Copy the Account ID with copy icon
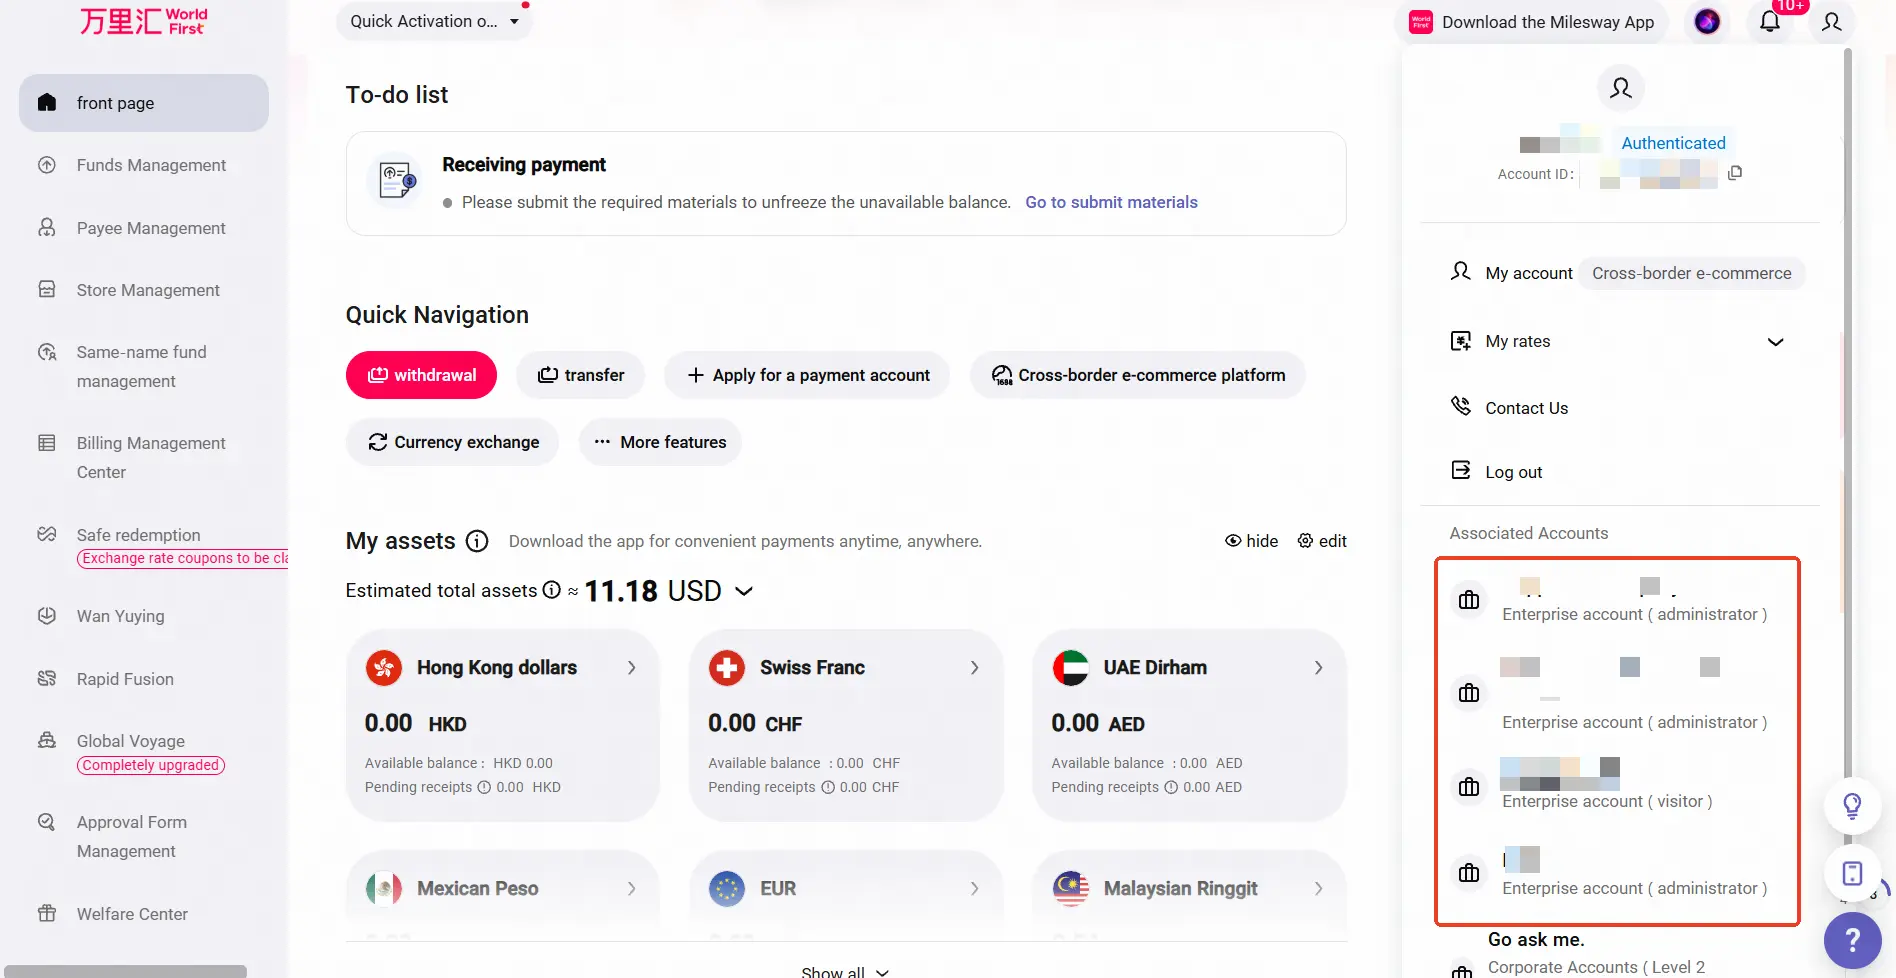Image resolution: width=1896 pixels, height=978 pixels. tap(1735, 173)
